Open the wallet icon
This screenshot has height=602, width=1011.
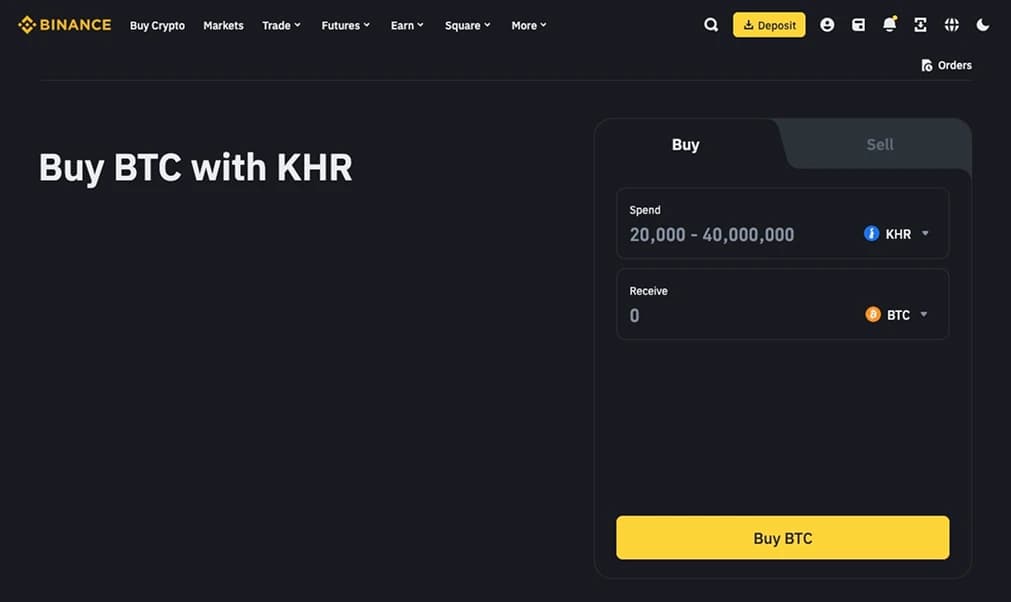pos(858,24)
